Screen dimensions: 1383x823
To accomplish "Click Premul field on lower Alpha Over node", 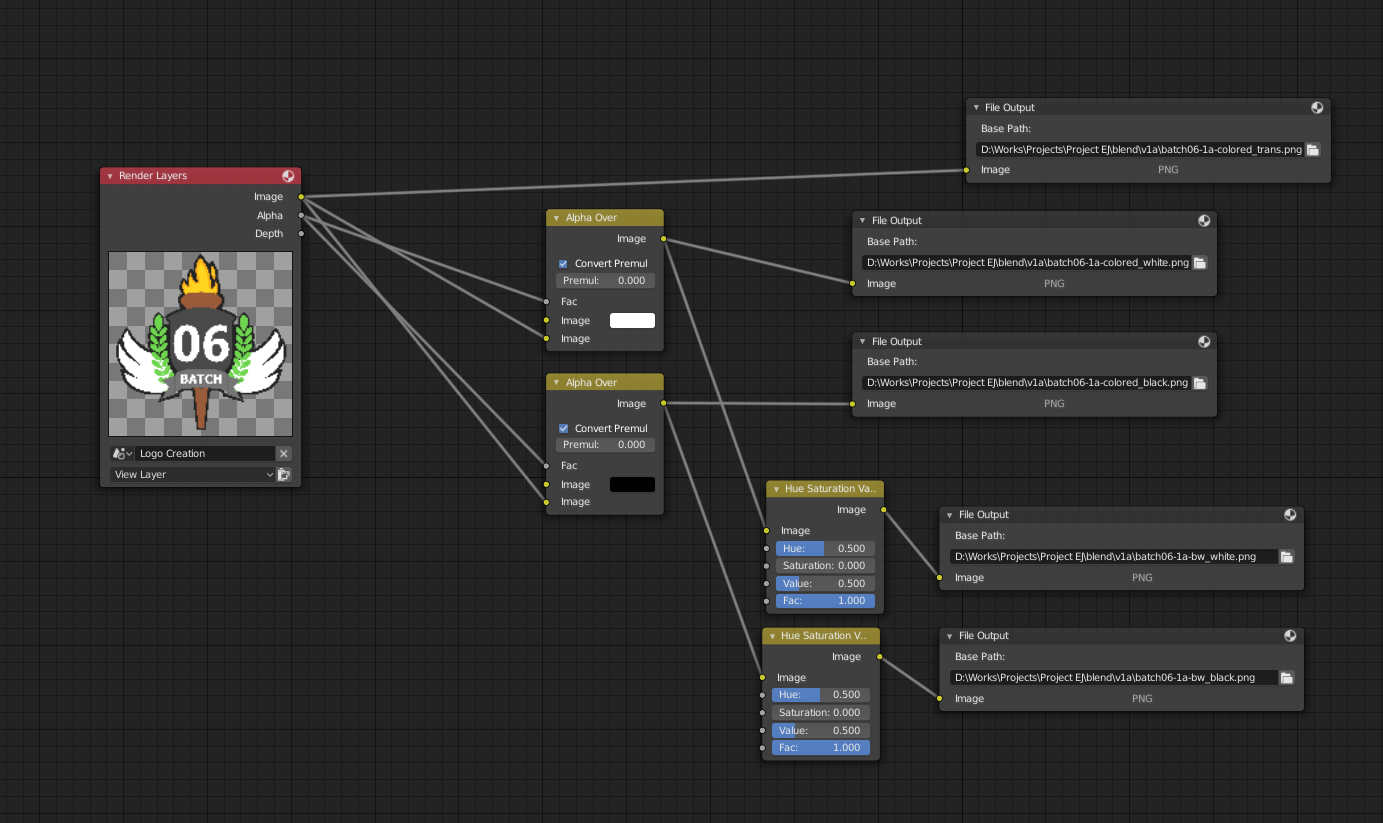I will (606, 445).
